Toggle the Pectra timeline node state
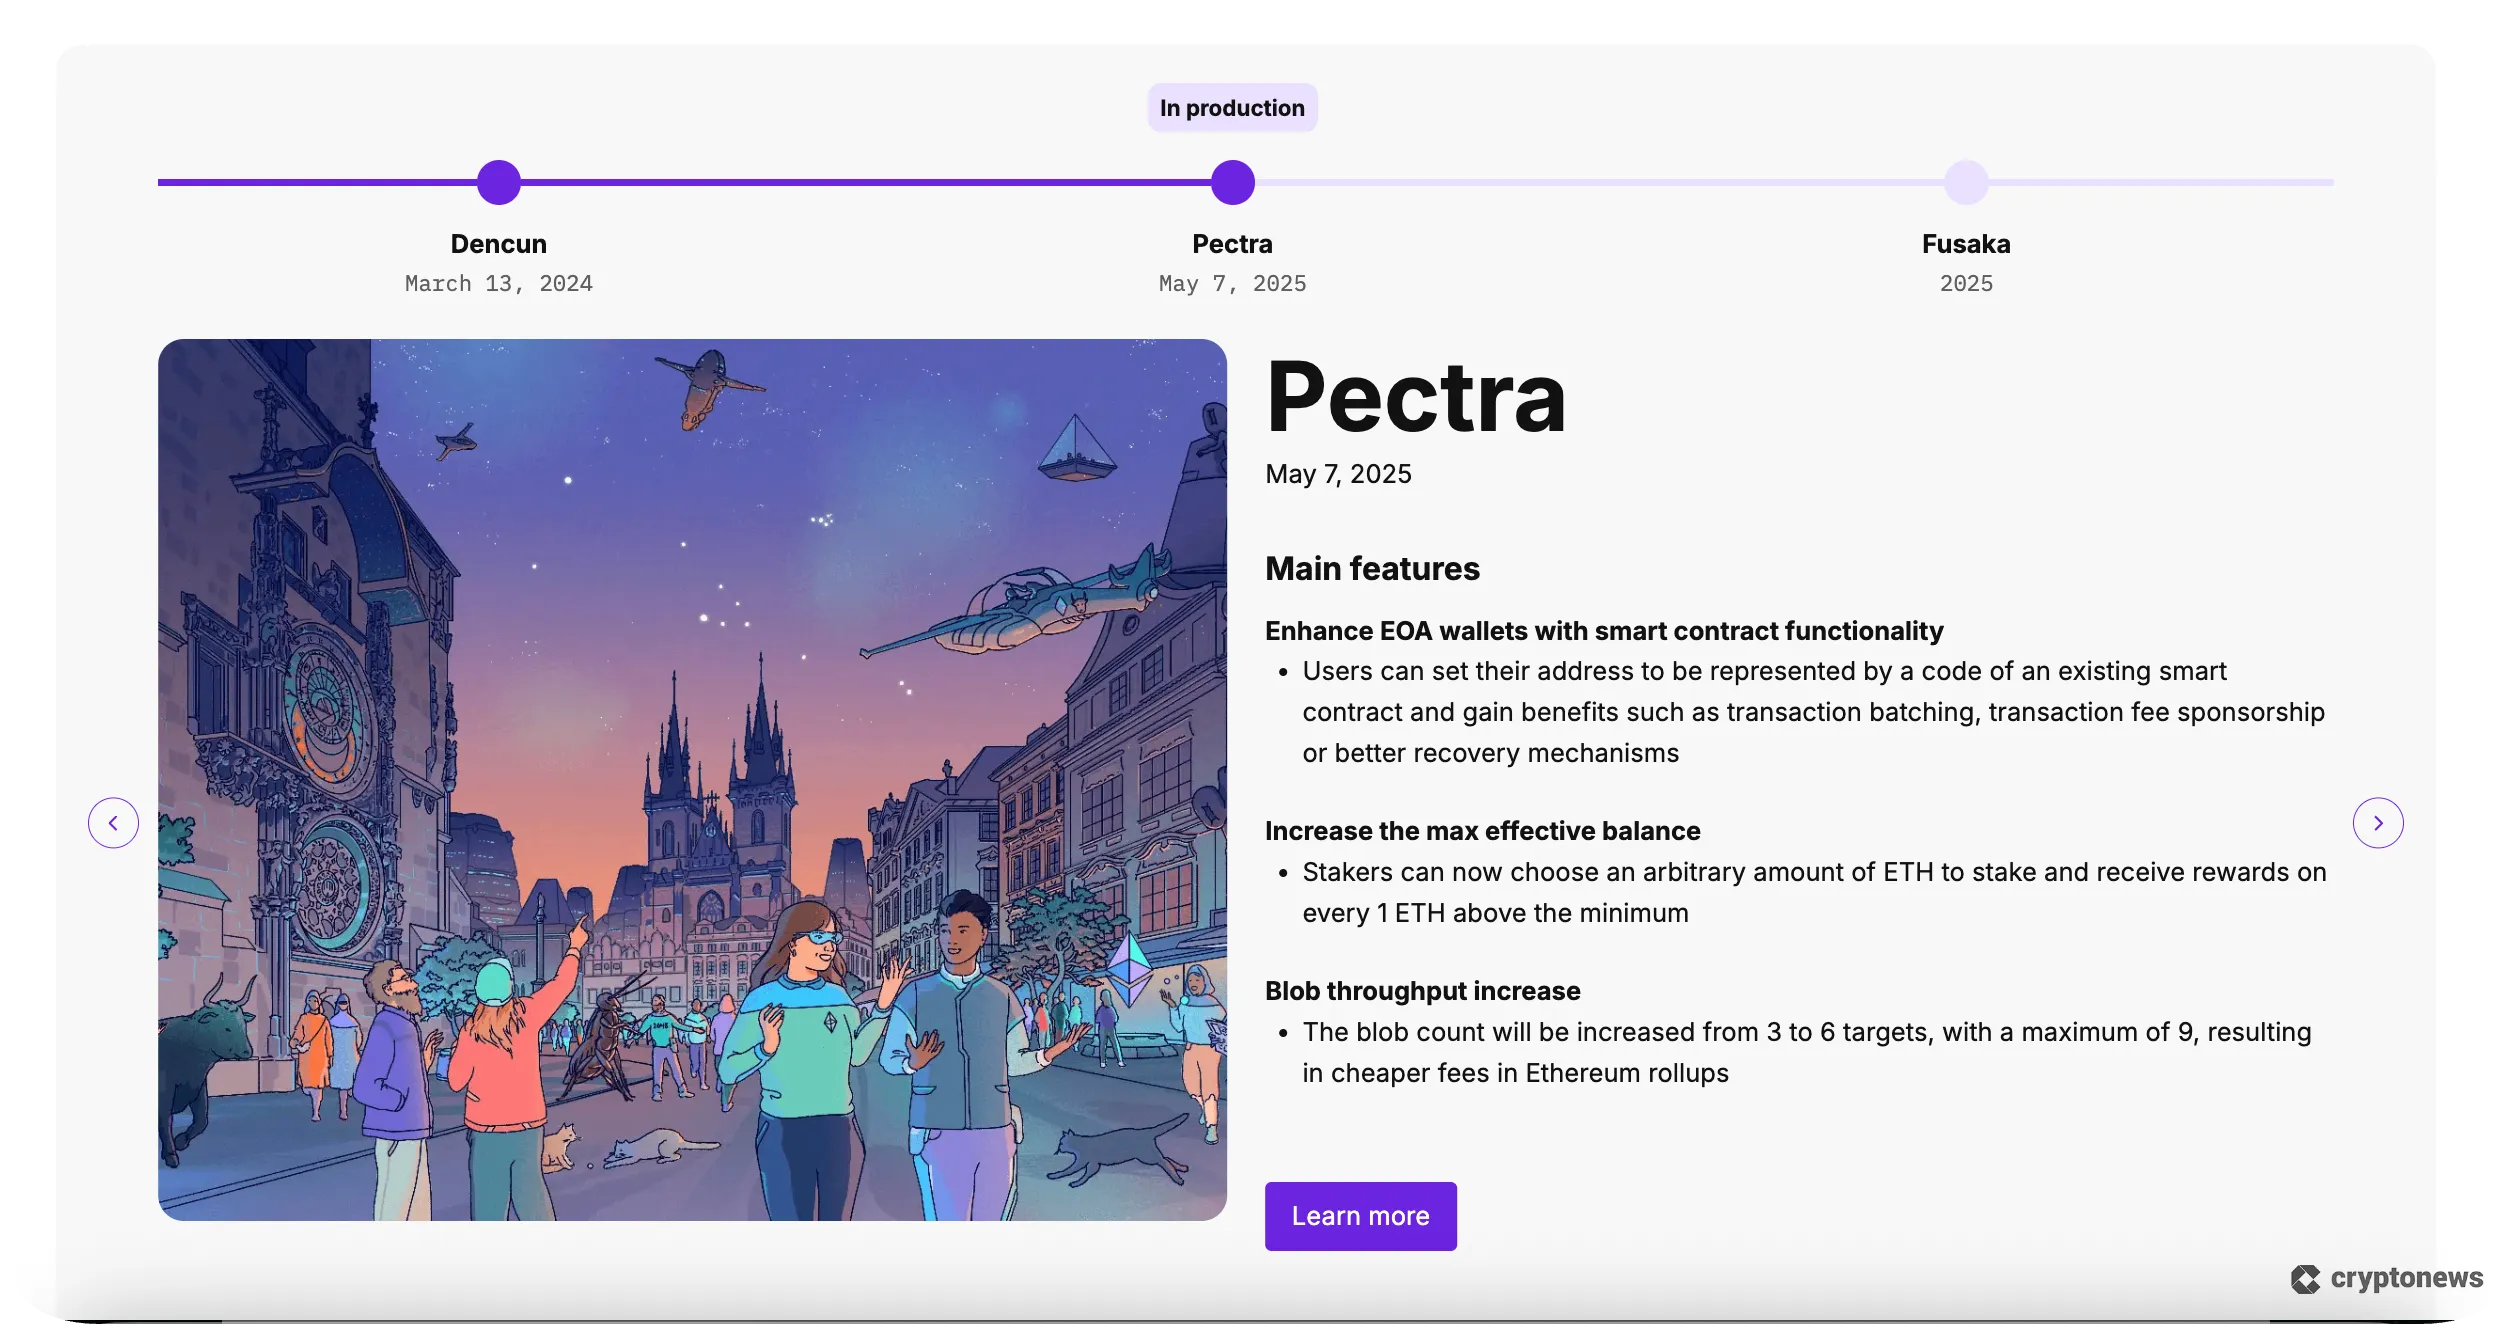 point(1232,182)
